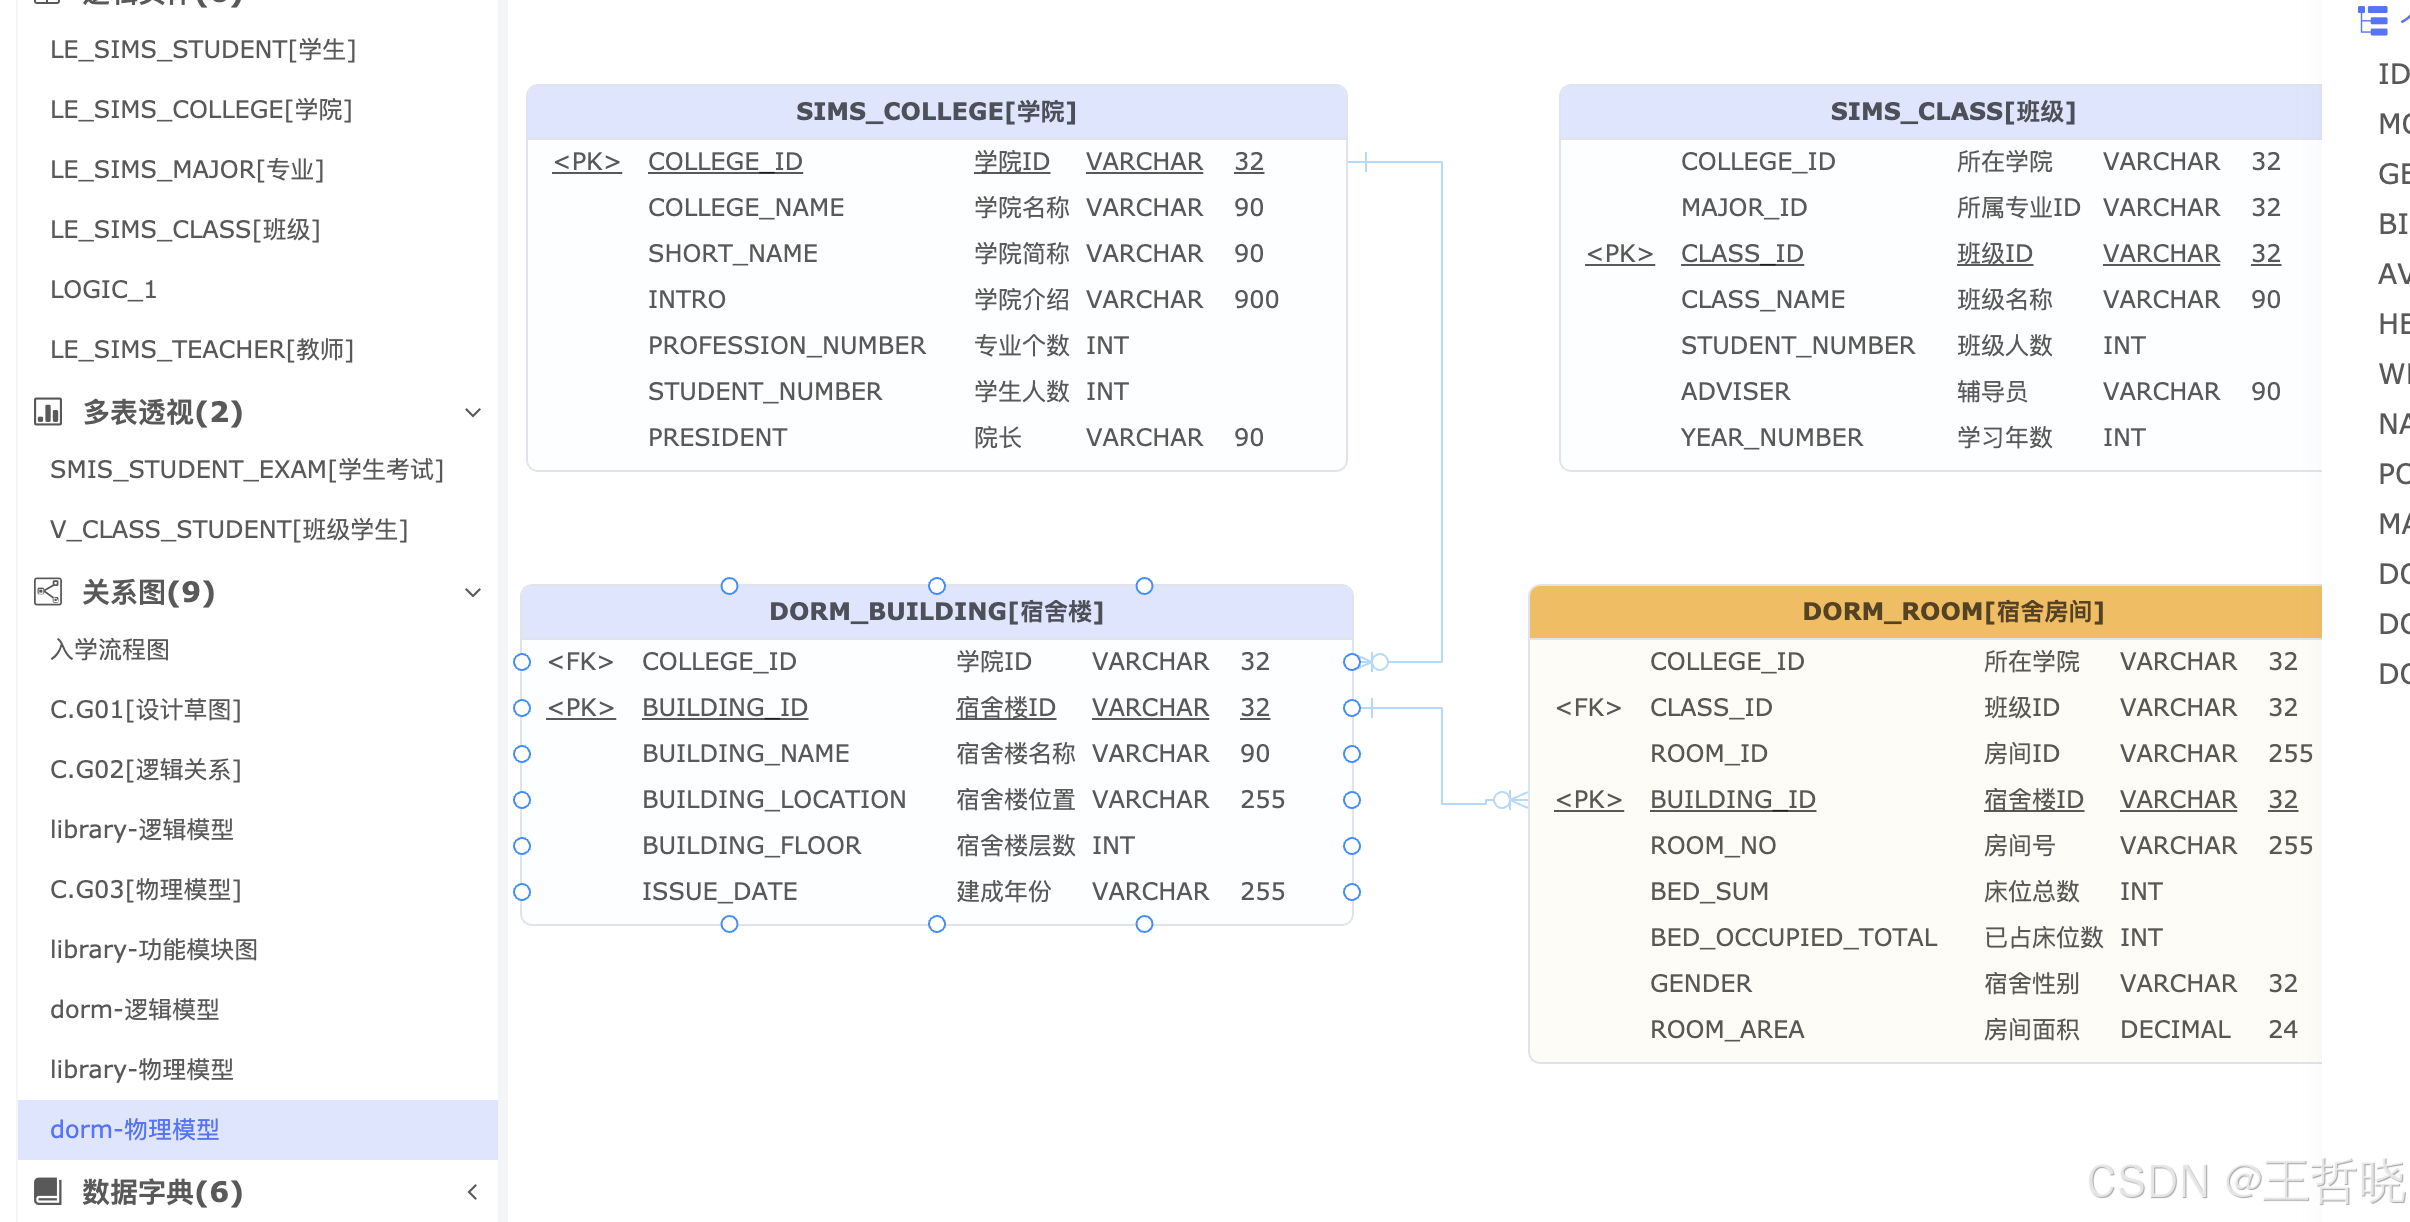Open LE_SIMS_STUDENT[学生] logical entity
This screenshot has width=2410, height=1222.
[203, 49]
